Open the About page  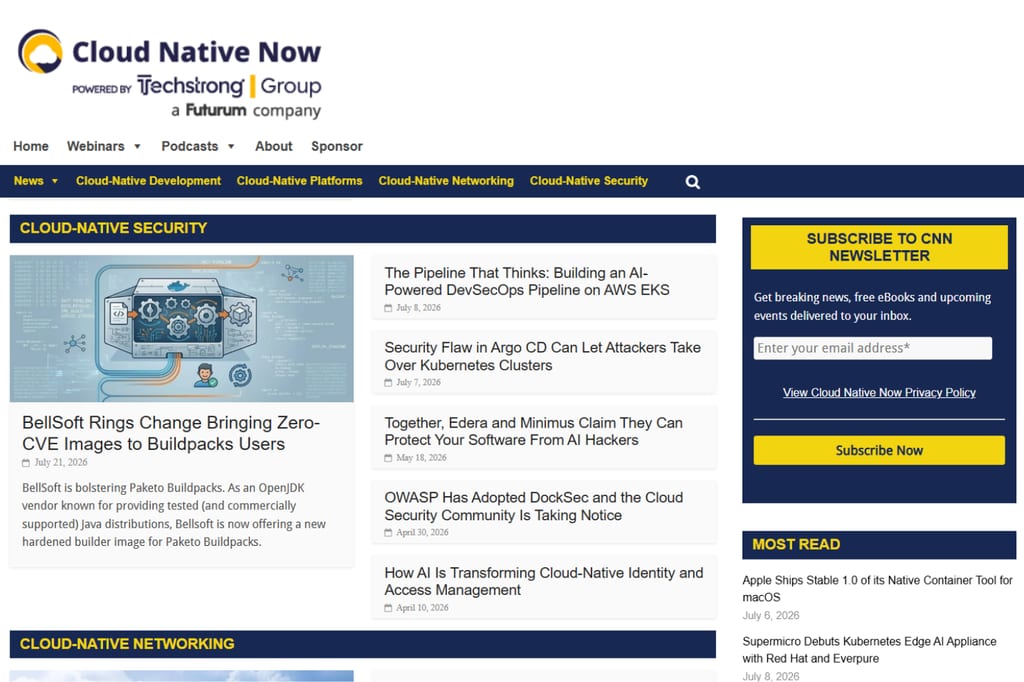[274, 146]
